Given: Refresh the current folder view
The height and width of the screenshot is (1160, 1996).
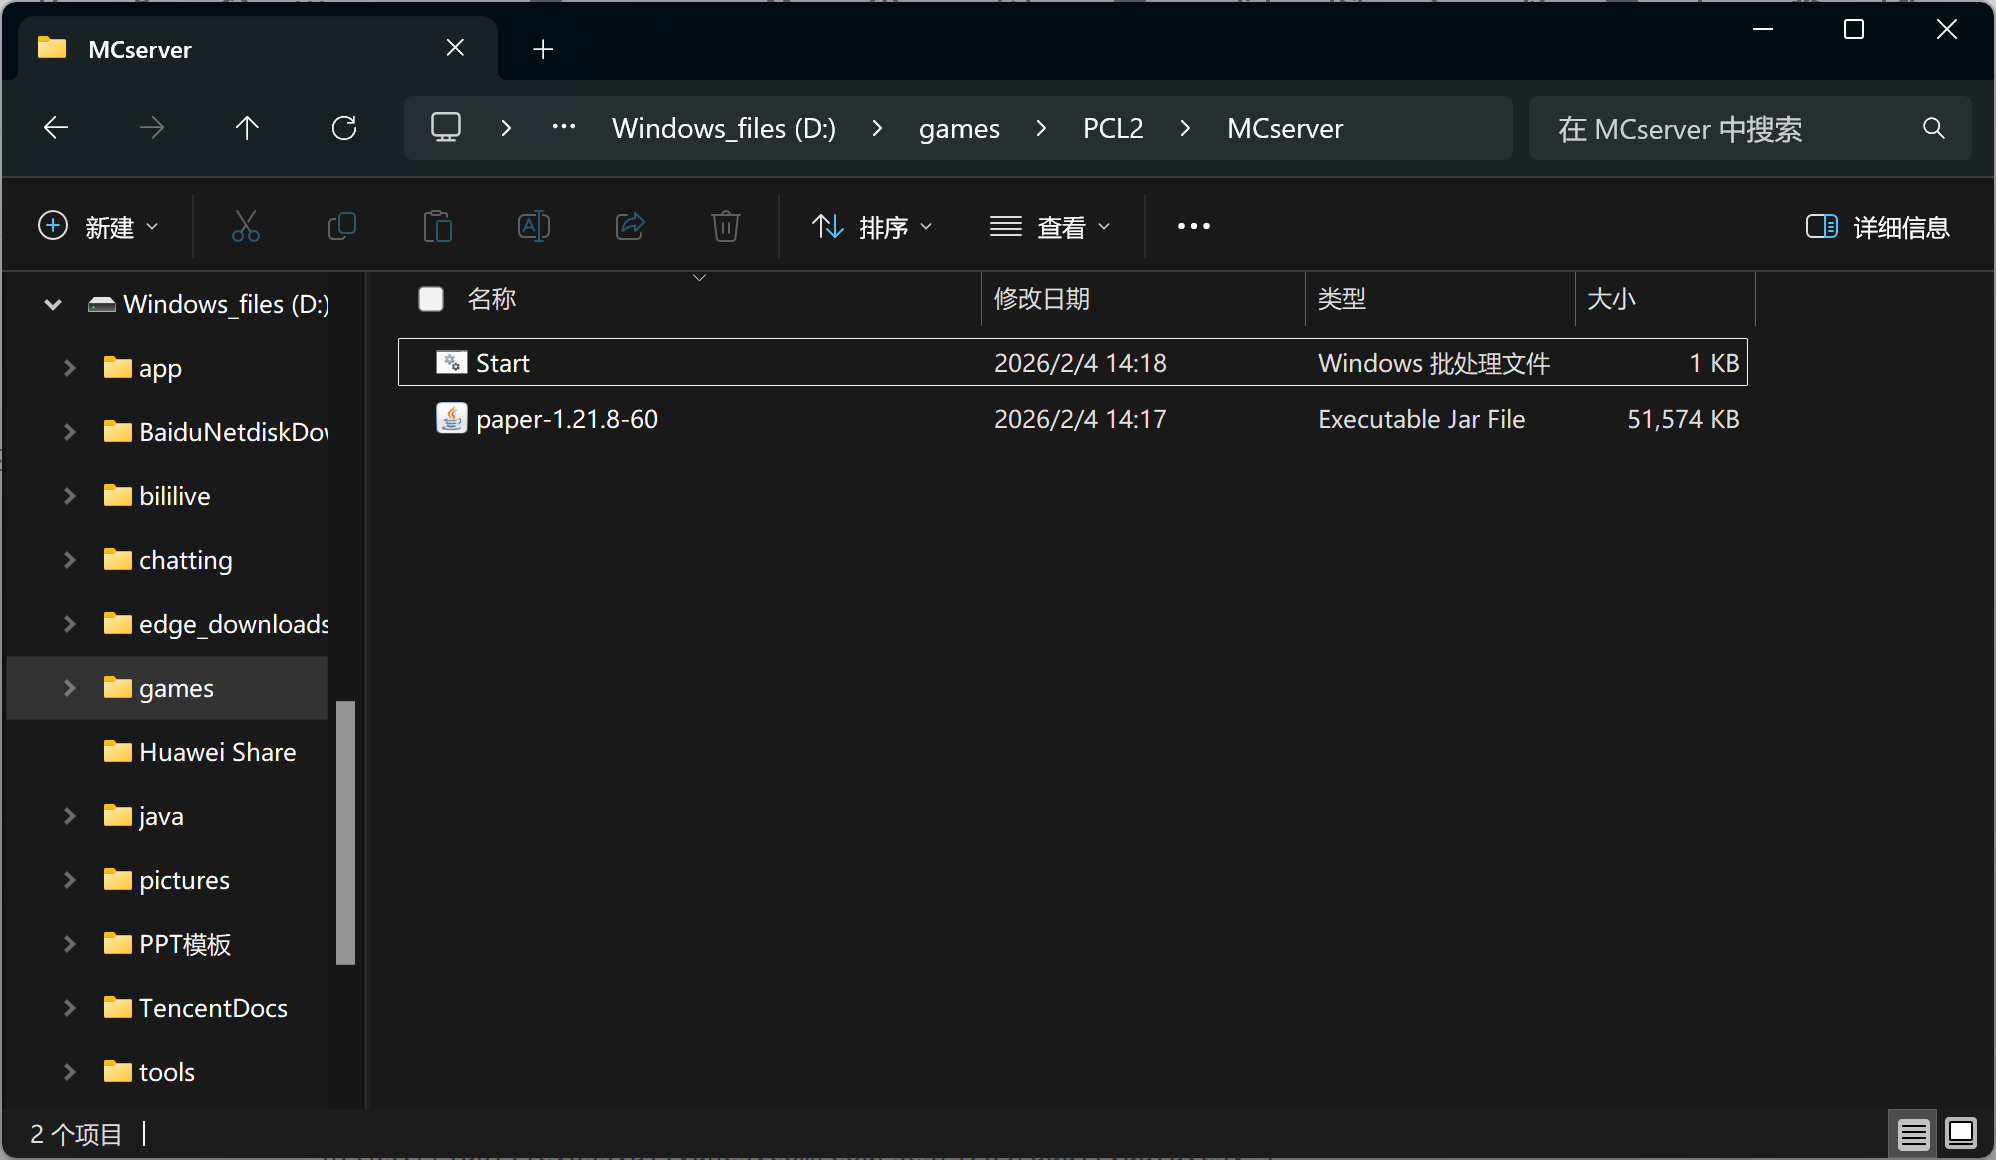Looking at the screenshot, I should [x=343, y=128].
